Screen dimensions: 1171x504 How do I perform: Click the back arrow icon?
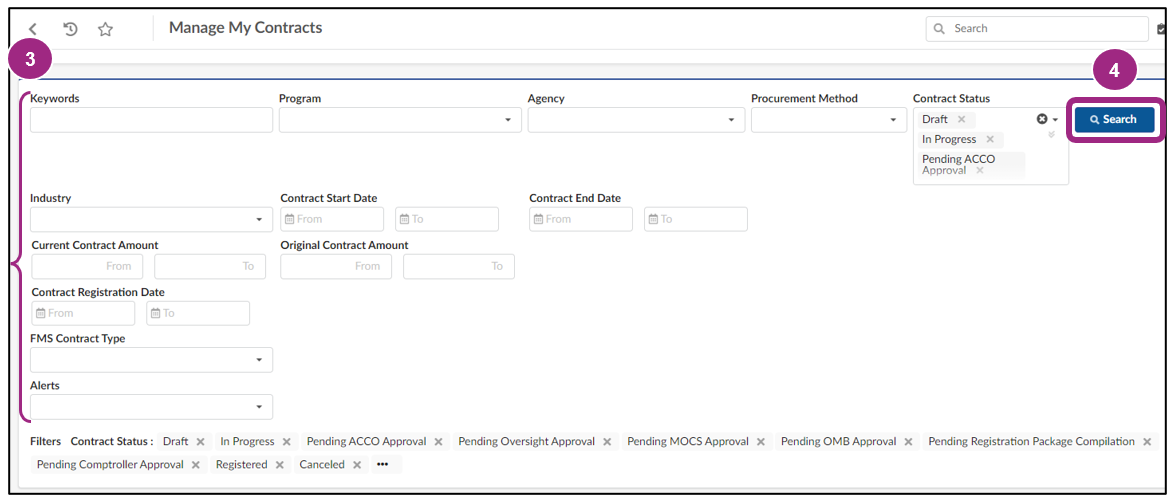(34, 29)
